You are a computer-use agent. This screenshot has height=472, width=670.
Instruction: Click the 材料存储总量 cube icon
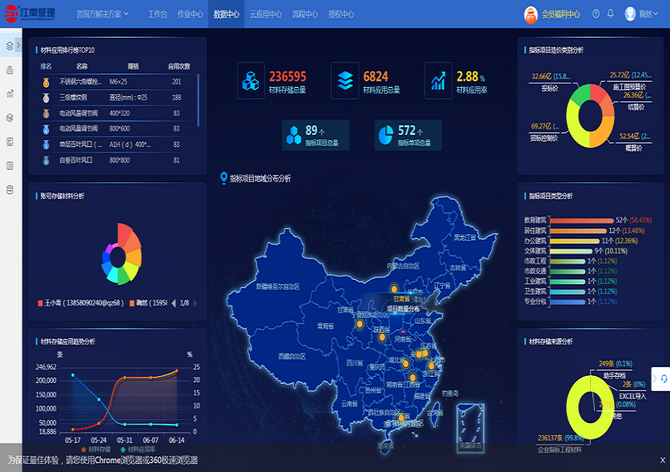tap(250, 81)
